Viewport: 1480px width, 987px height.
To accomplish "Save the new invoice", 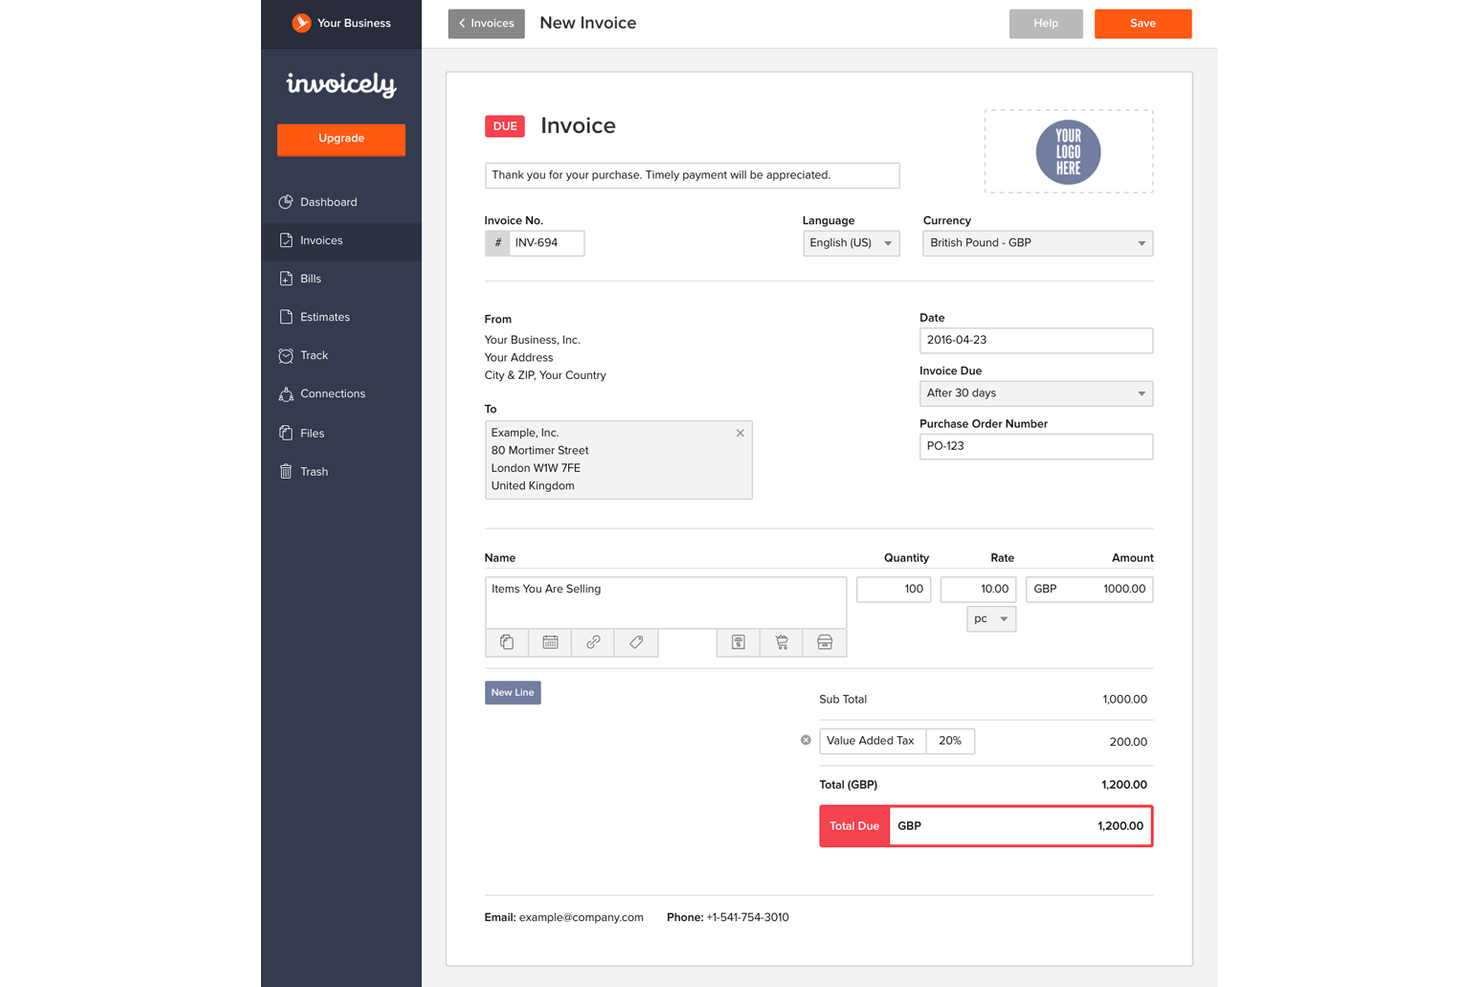I will tap(1143, 23).
